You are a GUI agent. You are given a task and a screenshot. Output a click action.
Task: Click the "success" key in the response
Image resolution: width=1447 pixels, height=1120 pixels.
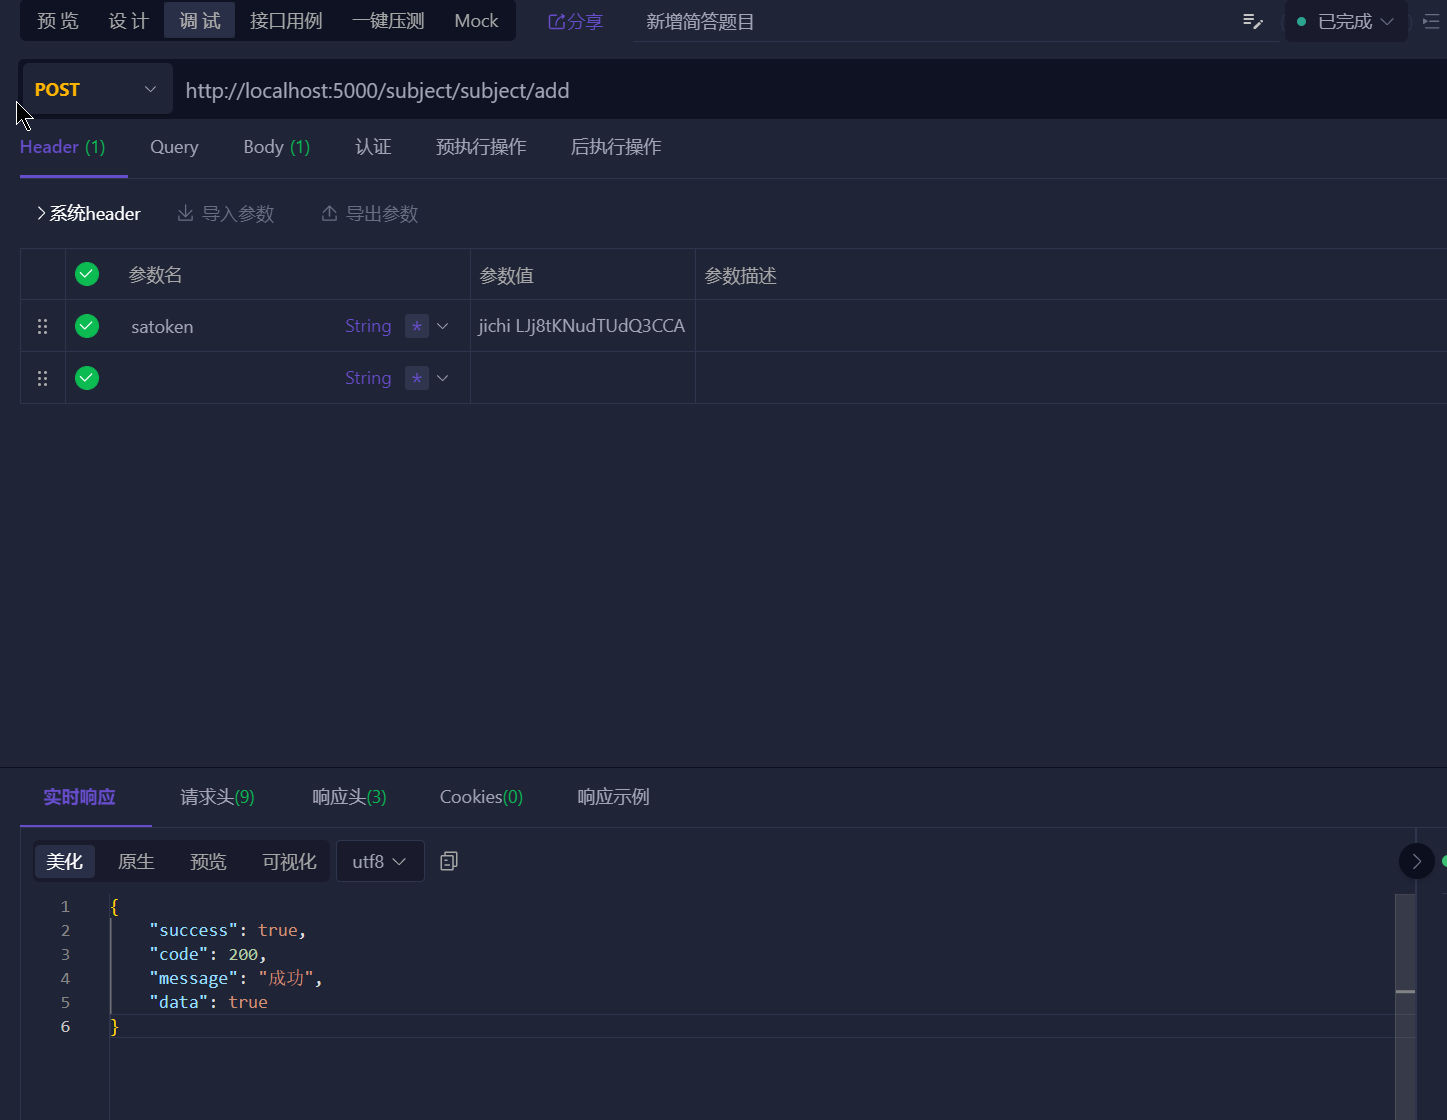pos(193,930)
